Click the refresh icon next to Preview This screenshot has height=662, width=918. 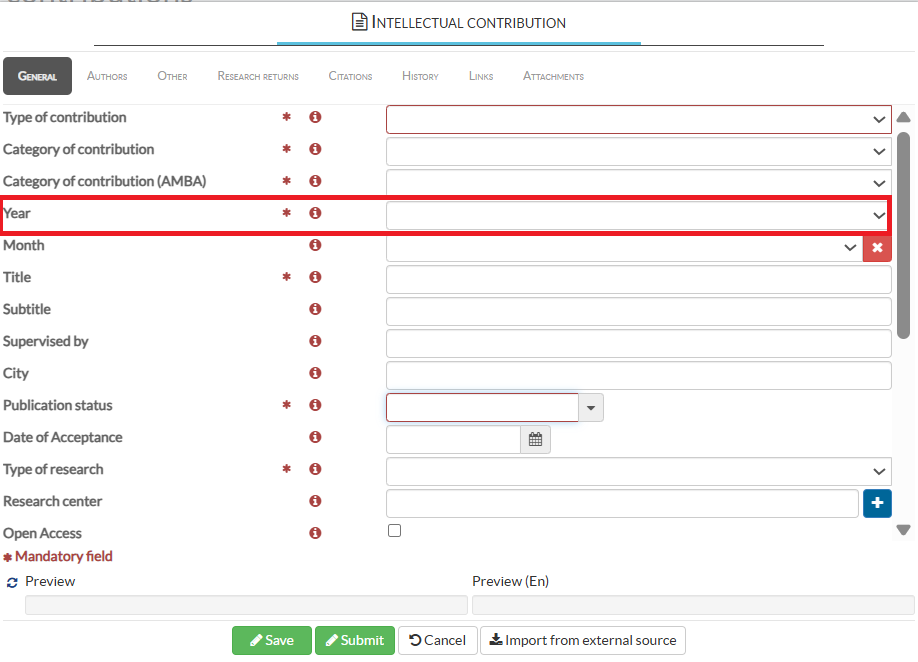(12, 582)
